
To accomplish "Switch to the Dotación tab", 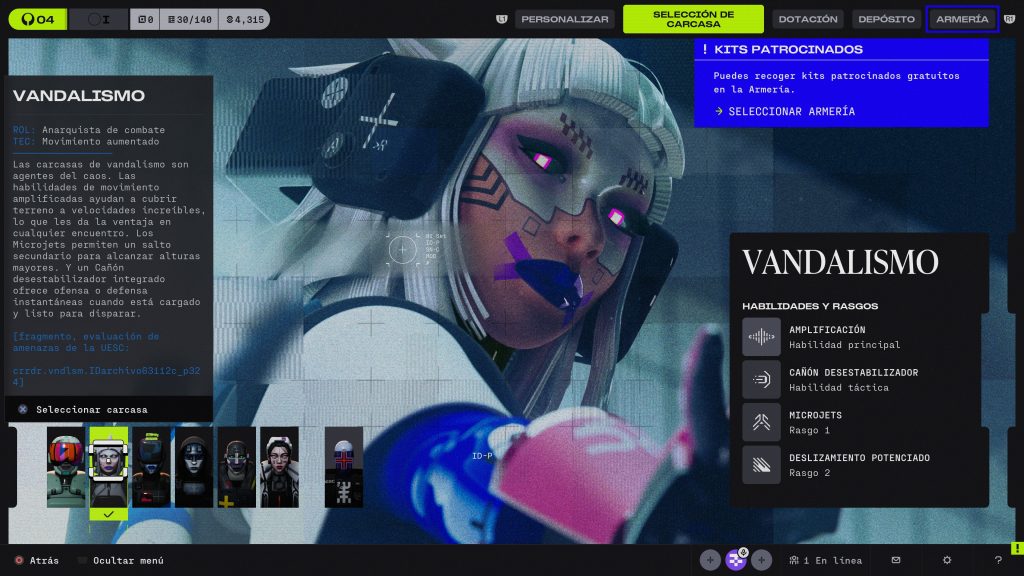I will (808, 19).
